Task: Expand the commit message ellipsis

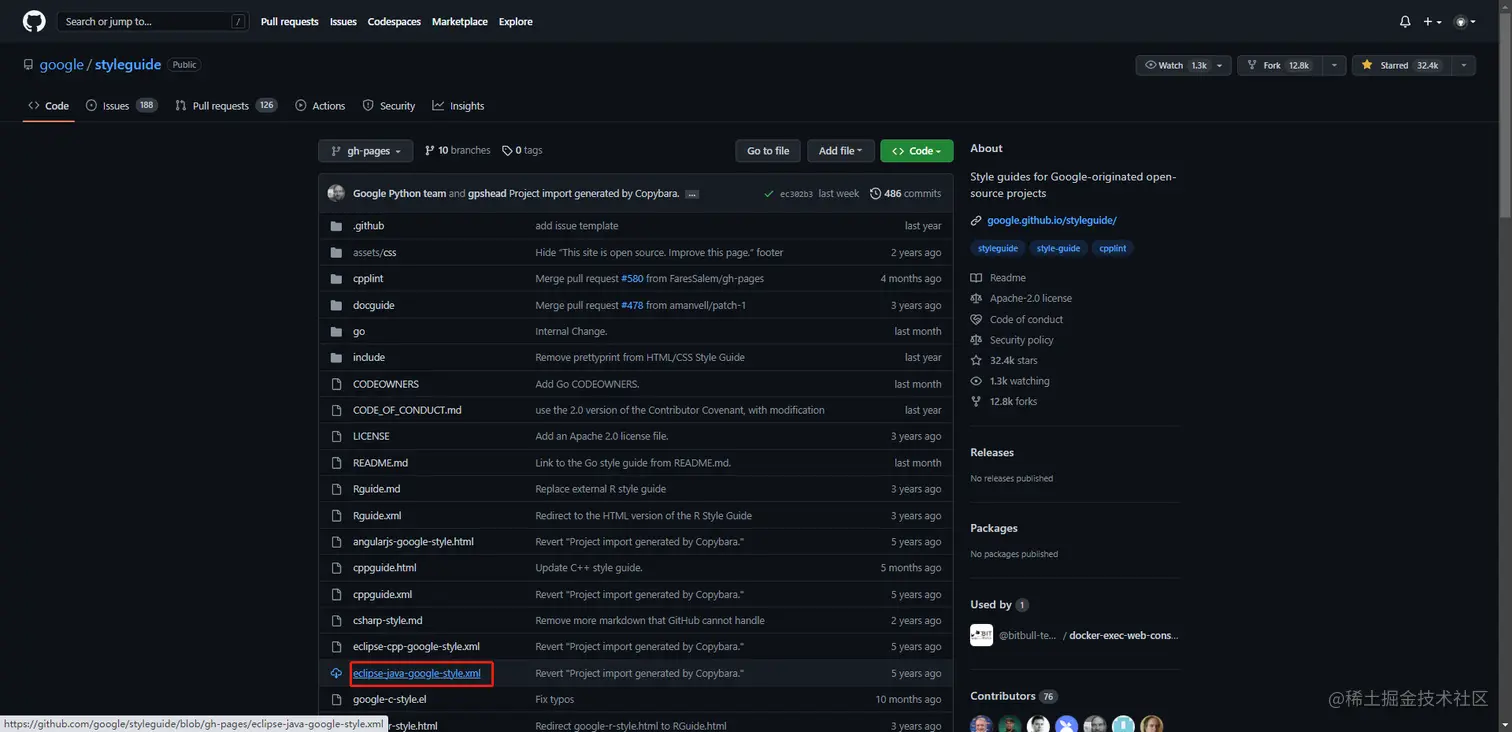Action: click(692, 194)
